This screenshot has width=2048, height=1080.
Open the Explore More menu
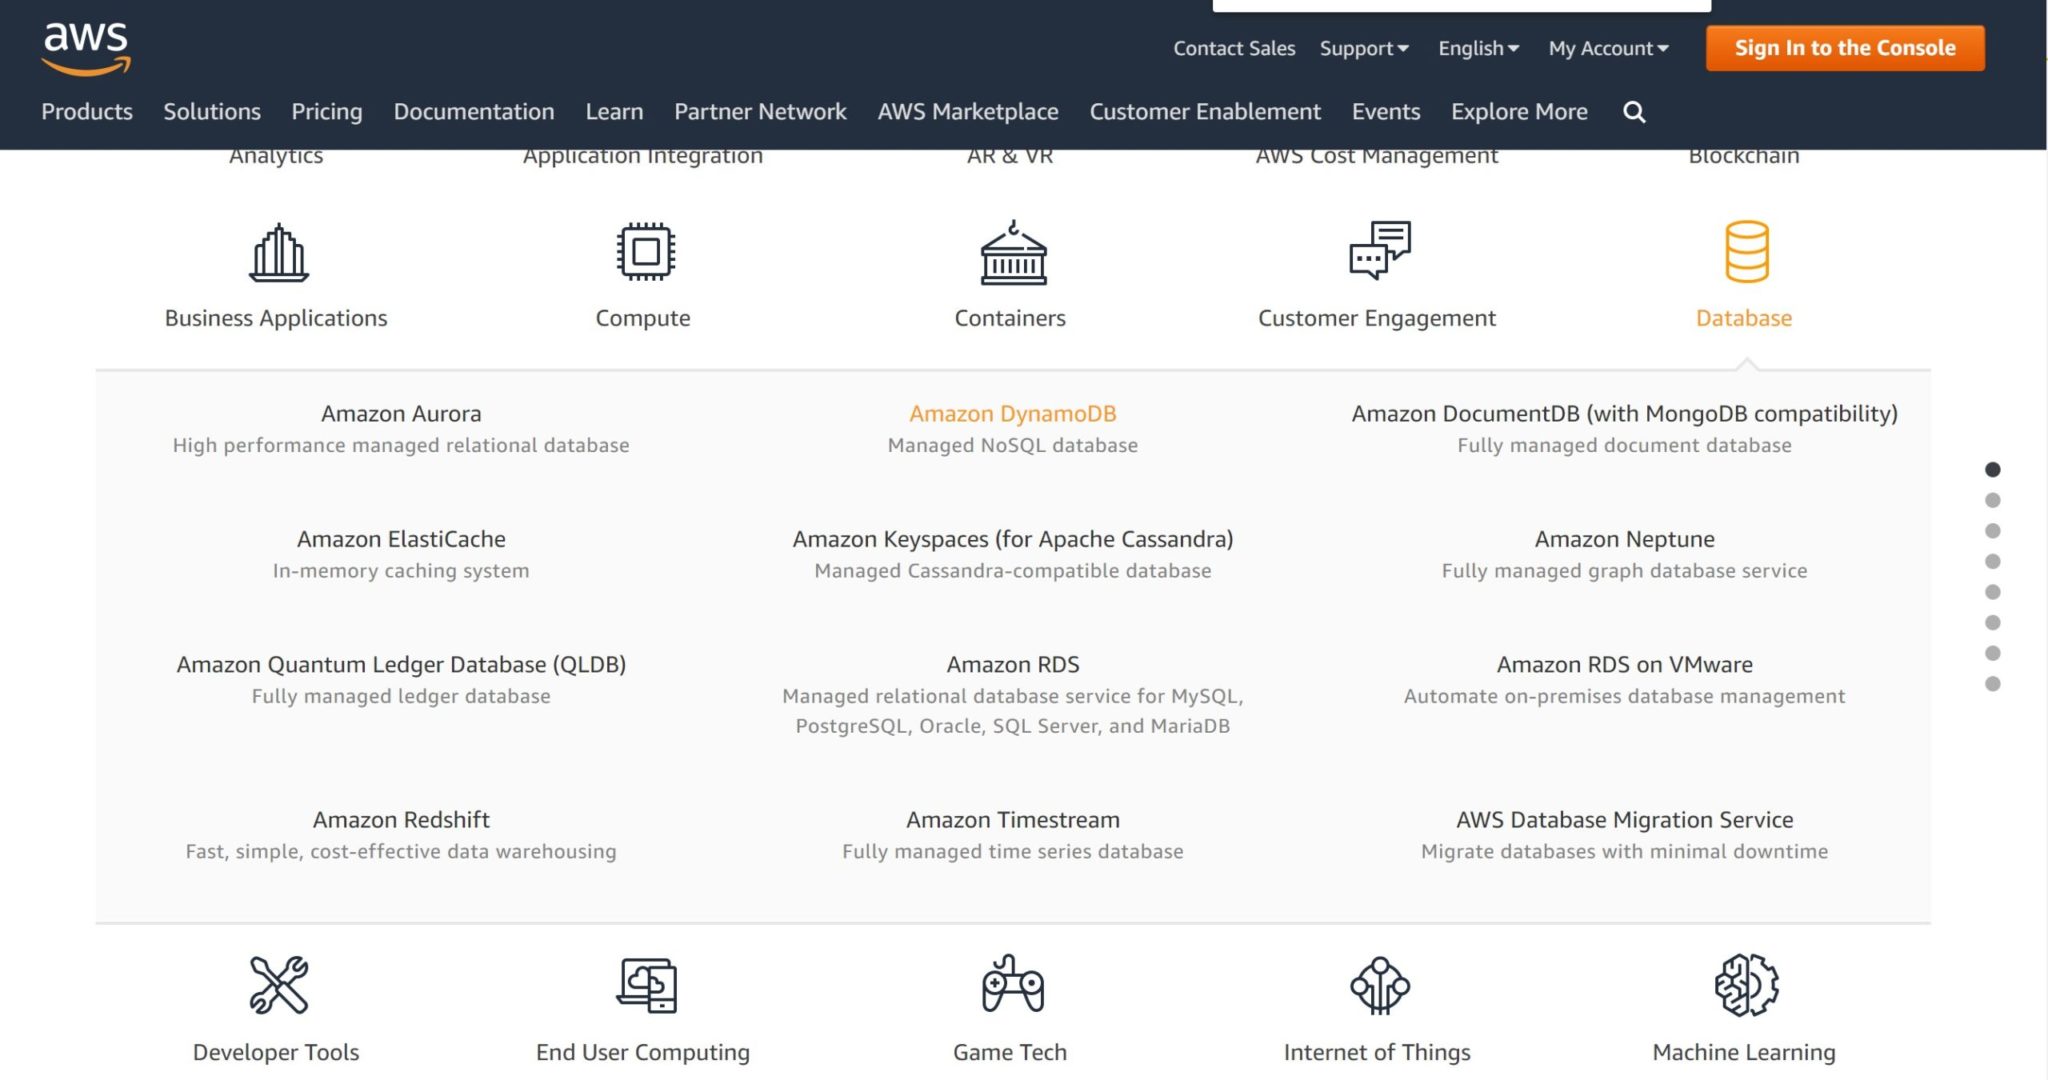pos(1519,111)
